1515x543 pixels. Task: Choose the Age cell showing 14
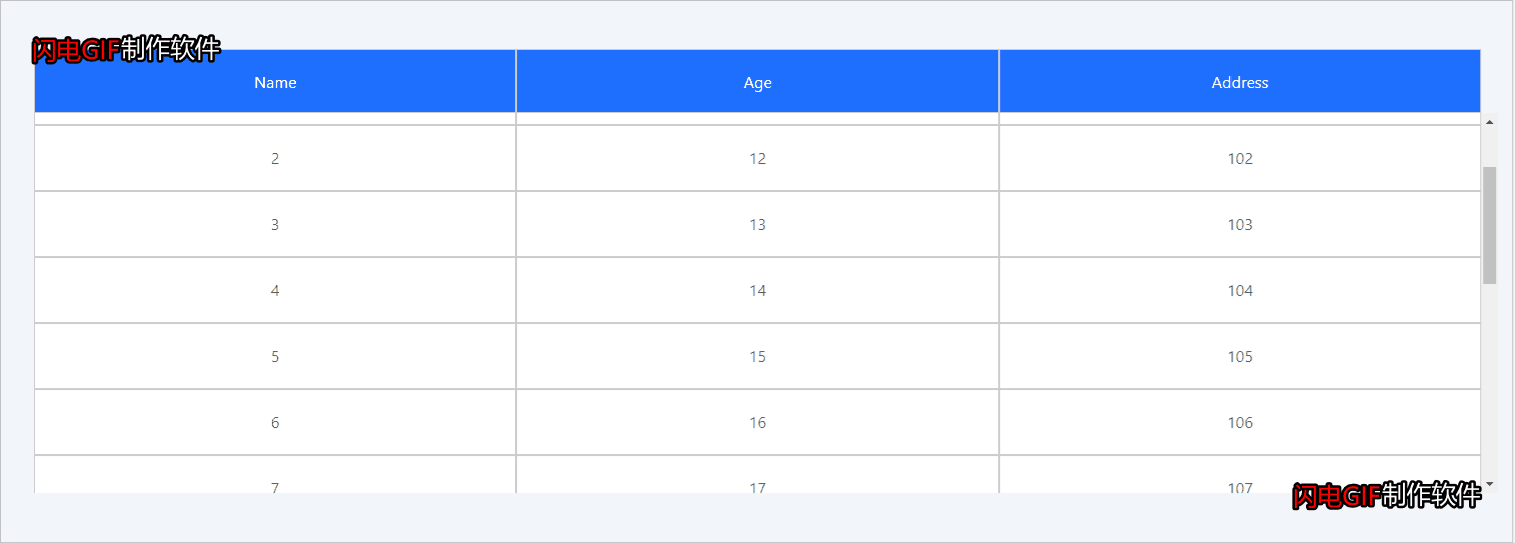pos(757,290)
